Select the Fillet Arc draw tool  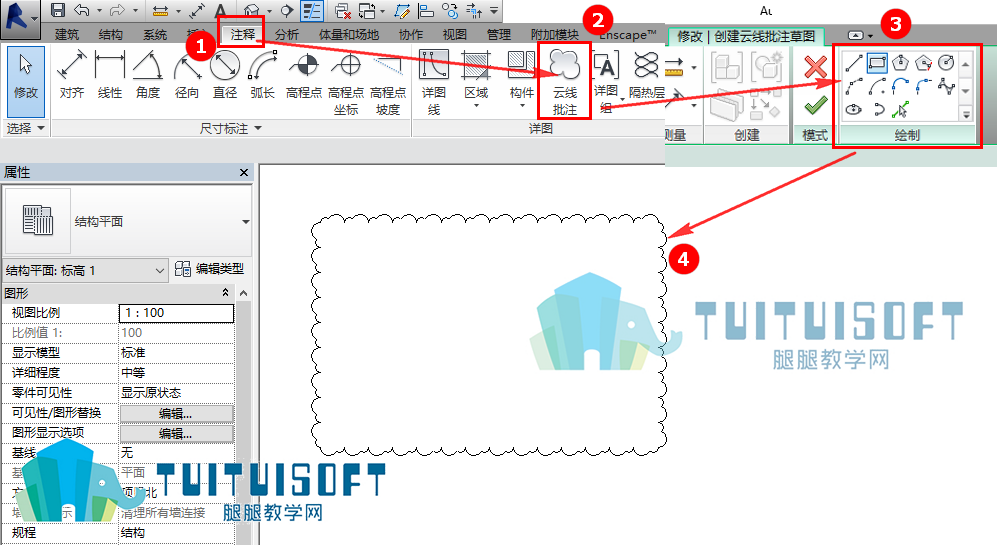[923, 86]
